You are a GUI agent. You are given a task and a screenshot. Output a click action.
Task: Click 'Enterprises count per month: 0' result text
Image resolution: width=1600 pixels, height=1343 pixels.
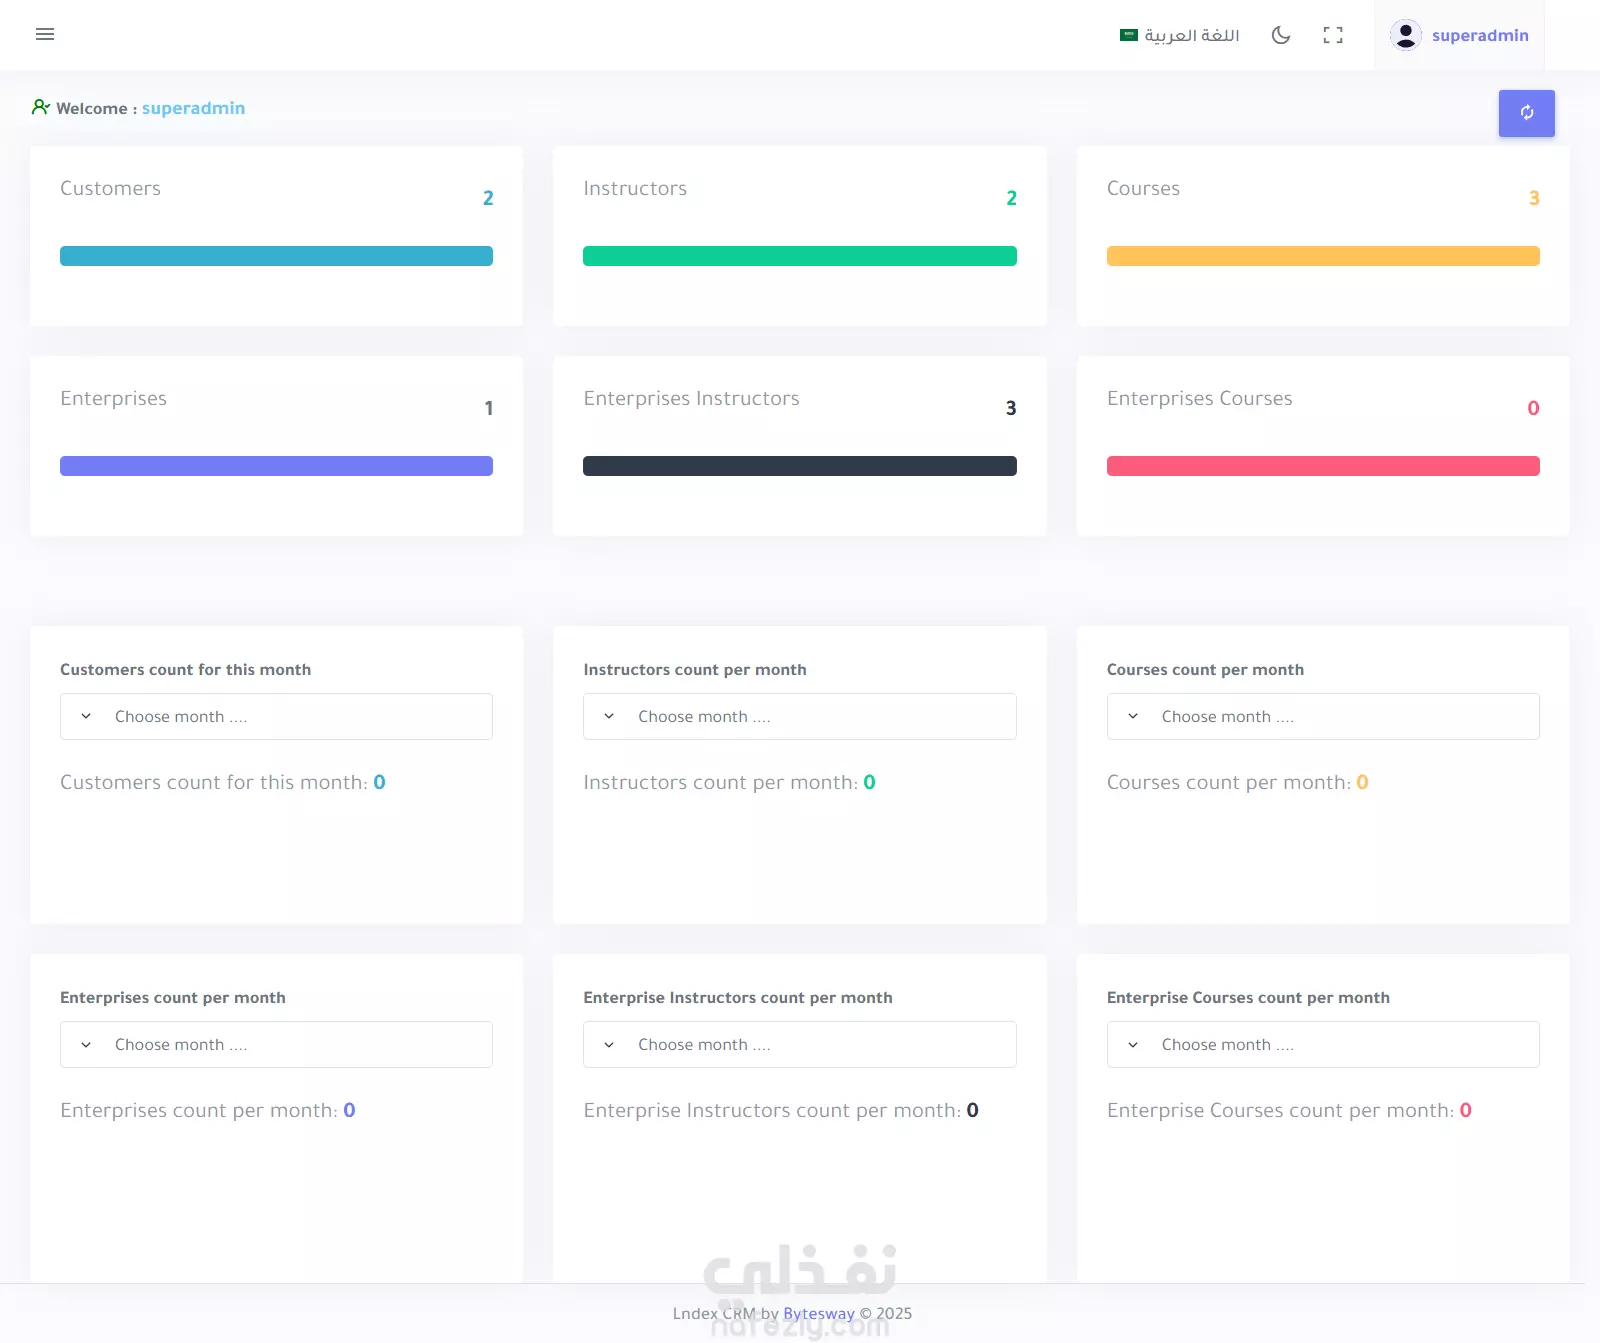[208, 1110]
